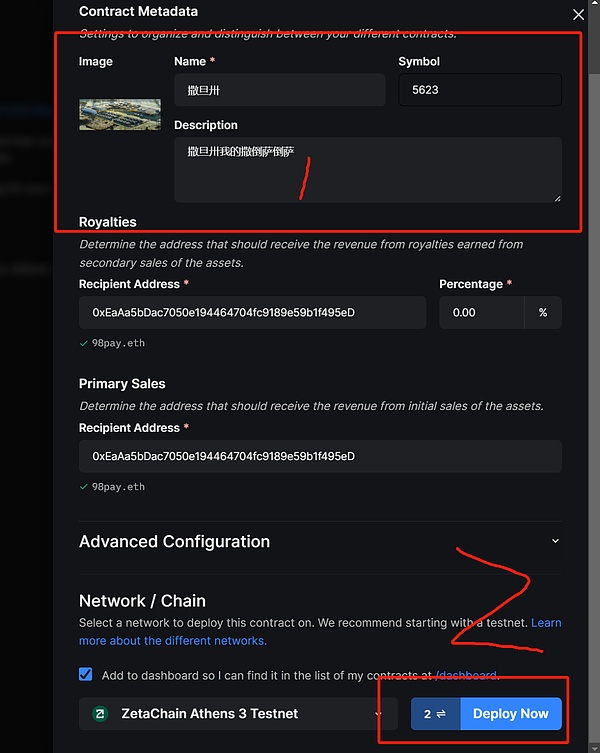Click the percent sign on Percentage field
This screenshot has width=600, height=753.
[x=543, y=313]
